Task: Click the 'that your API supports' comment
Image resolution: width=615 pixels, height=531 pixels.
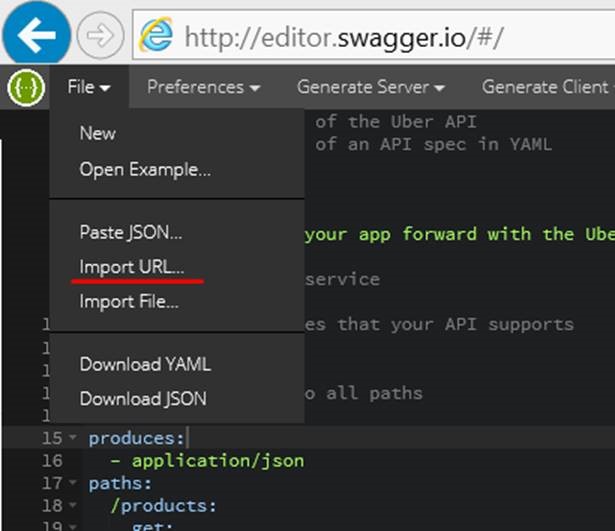Action: 456,325
